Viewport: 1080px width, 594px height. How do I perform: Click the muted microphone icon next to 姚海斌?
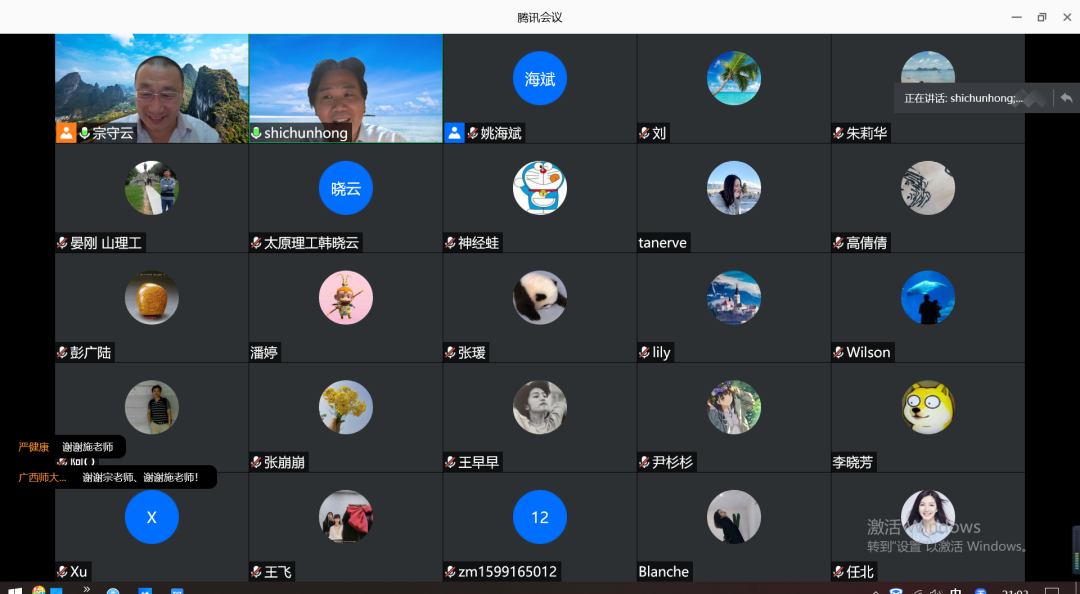point(472,133)
